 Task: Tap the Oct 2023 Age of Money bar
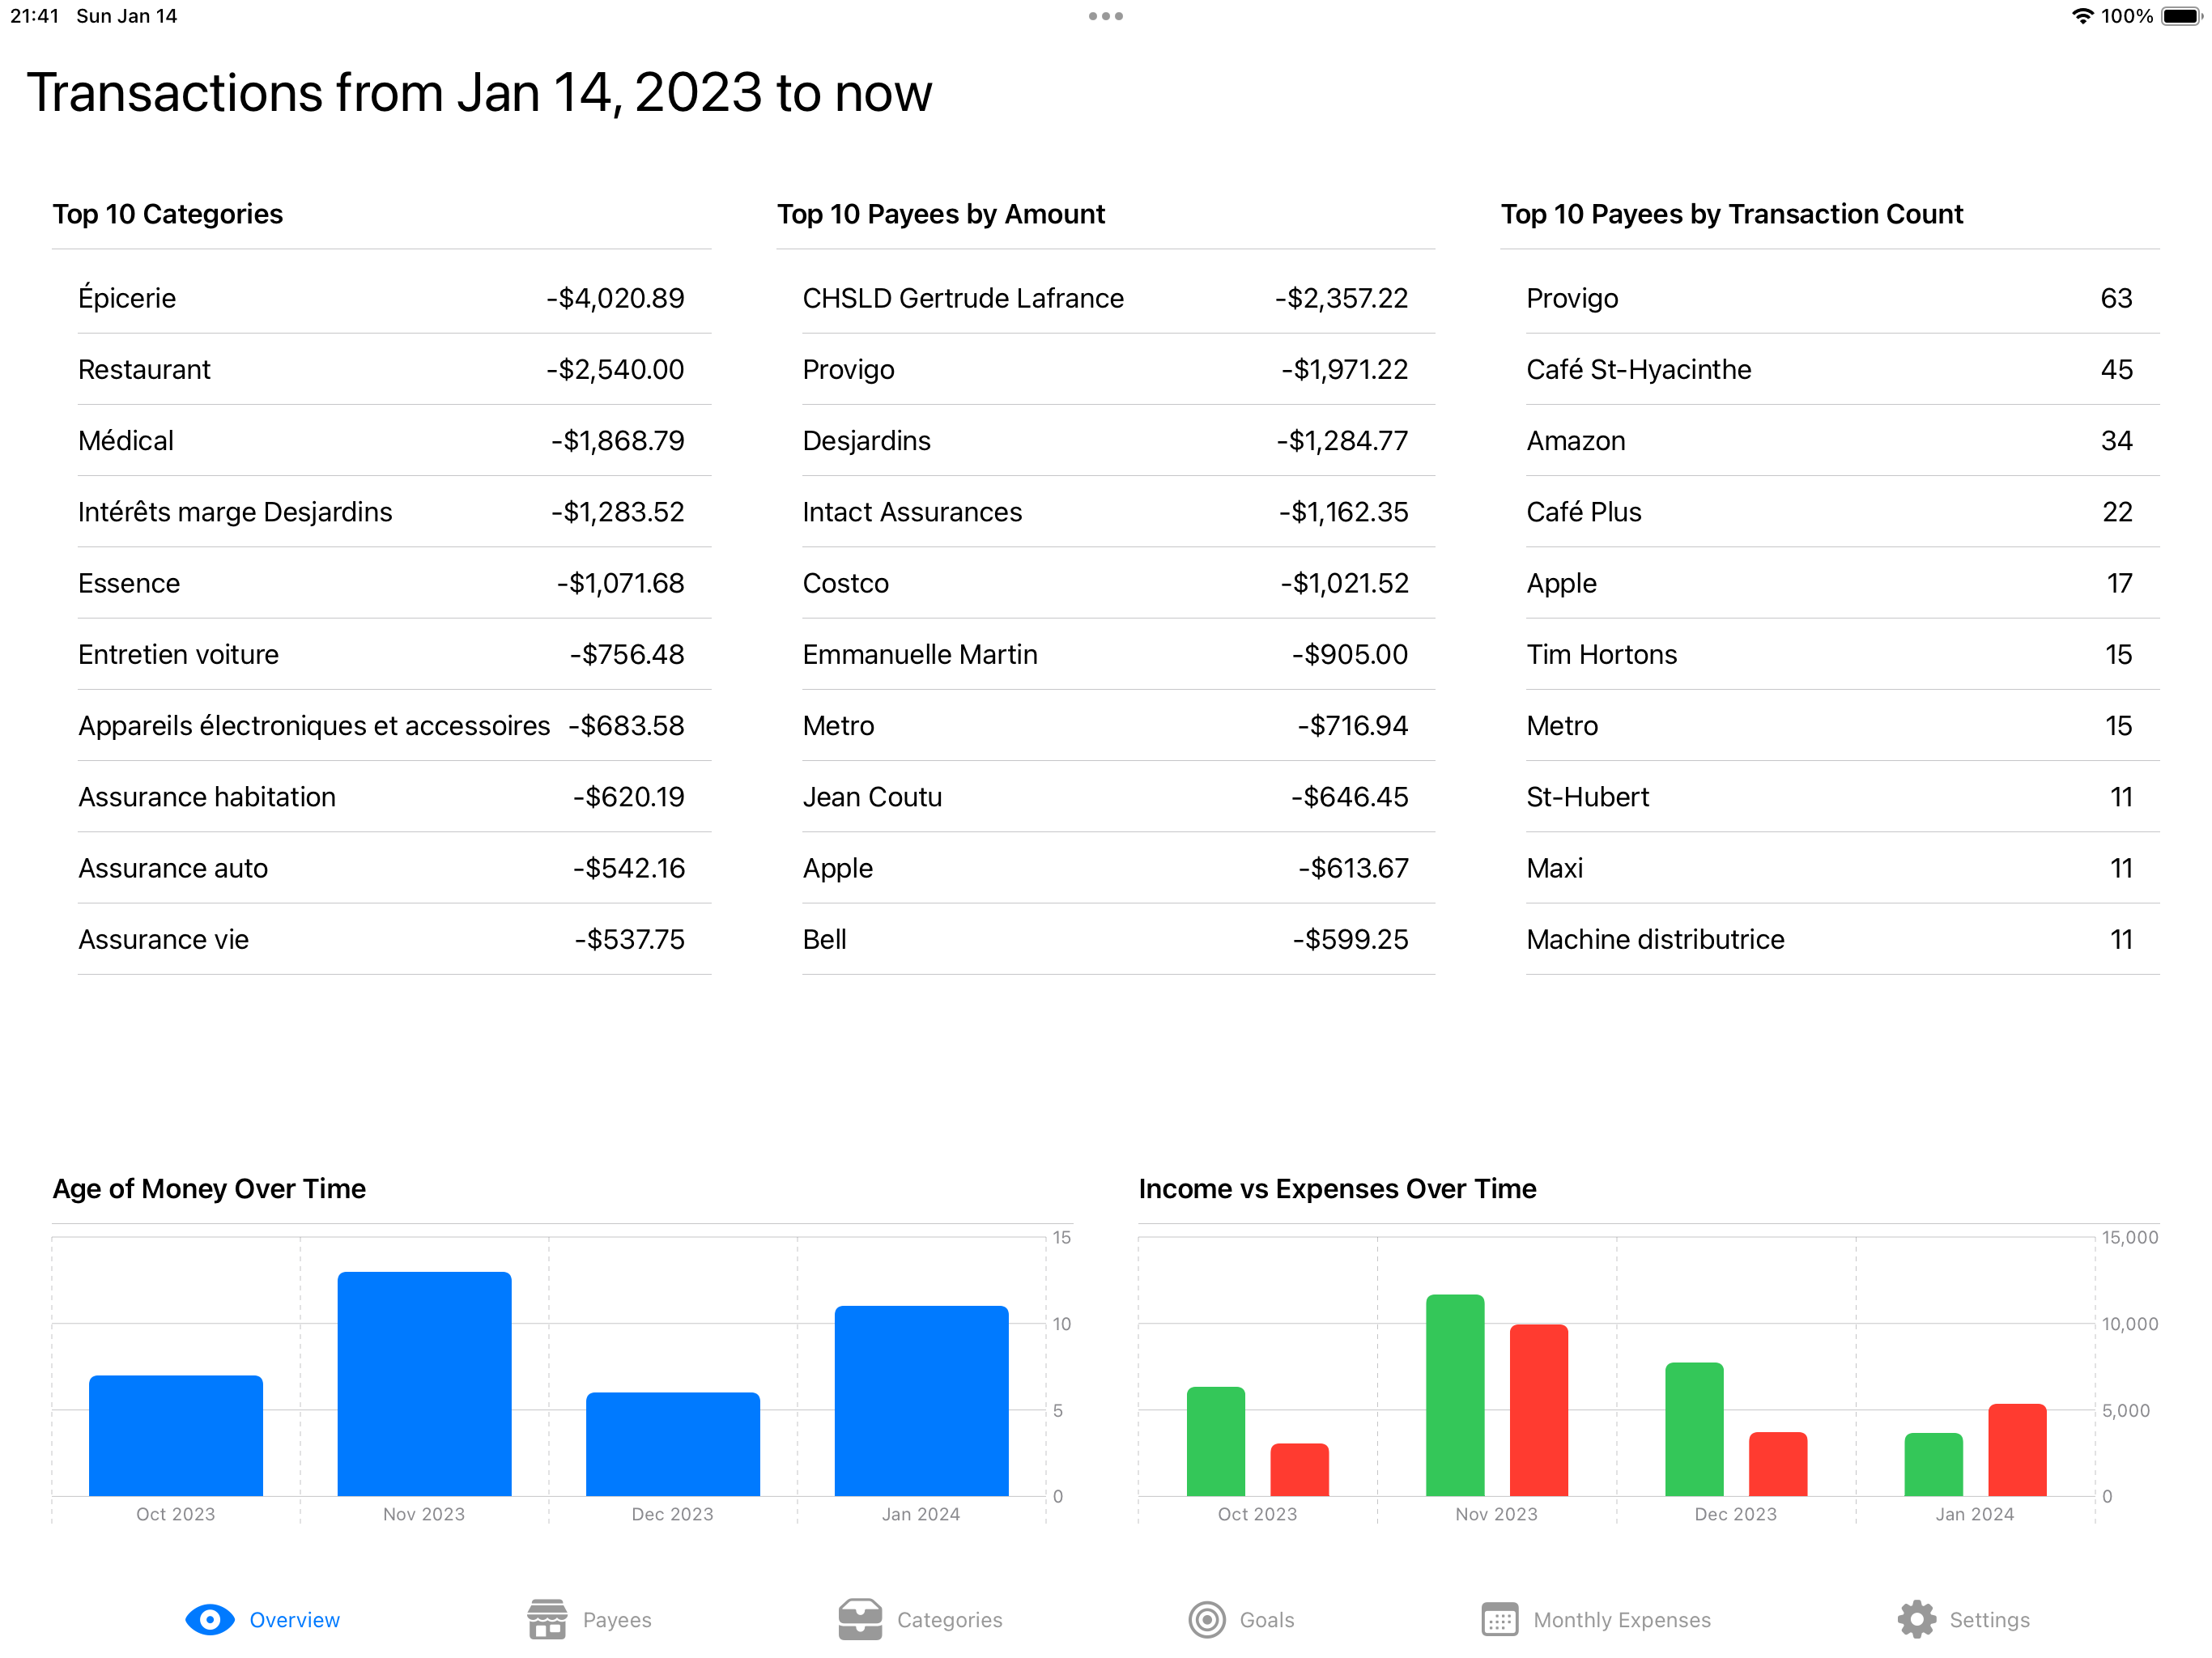coord(176,1436)
